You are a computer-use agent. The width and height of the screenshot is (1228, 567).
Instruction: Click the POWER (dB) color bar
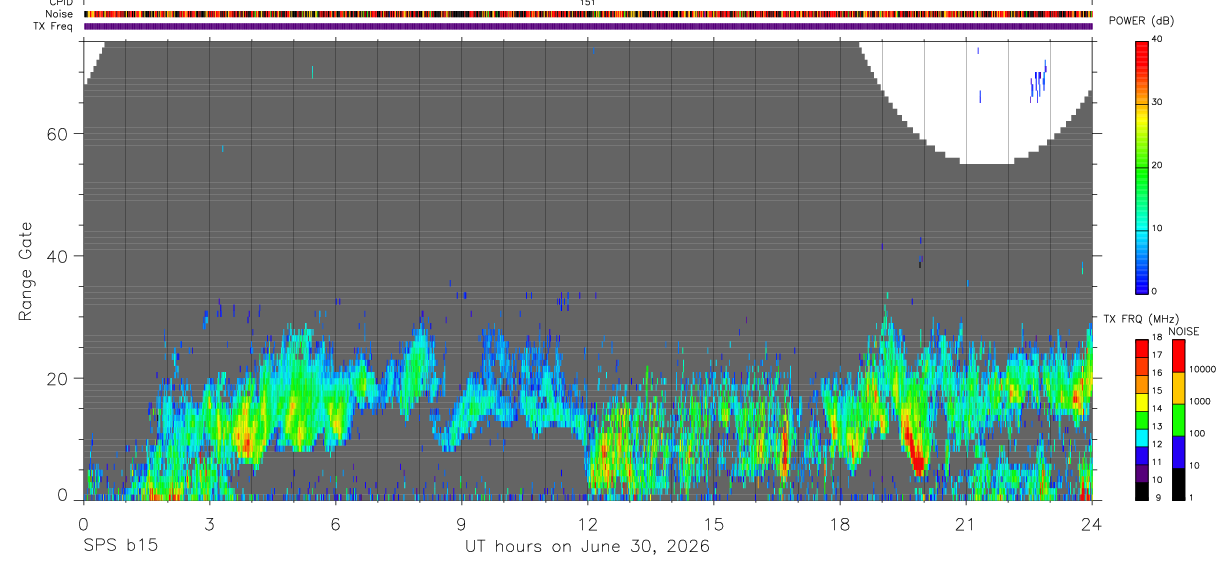1142,166
